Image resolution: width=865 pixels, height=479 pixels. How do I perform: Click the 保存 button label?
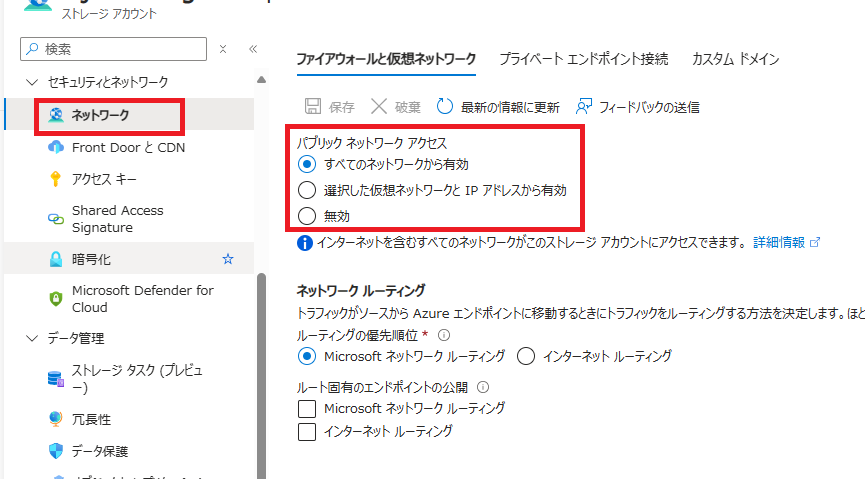tap(341, 107)
